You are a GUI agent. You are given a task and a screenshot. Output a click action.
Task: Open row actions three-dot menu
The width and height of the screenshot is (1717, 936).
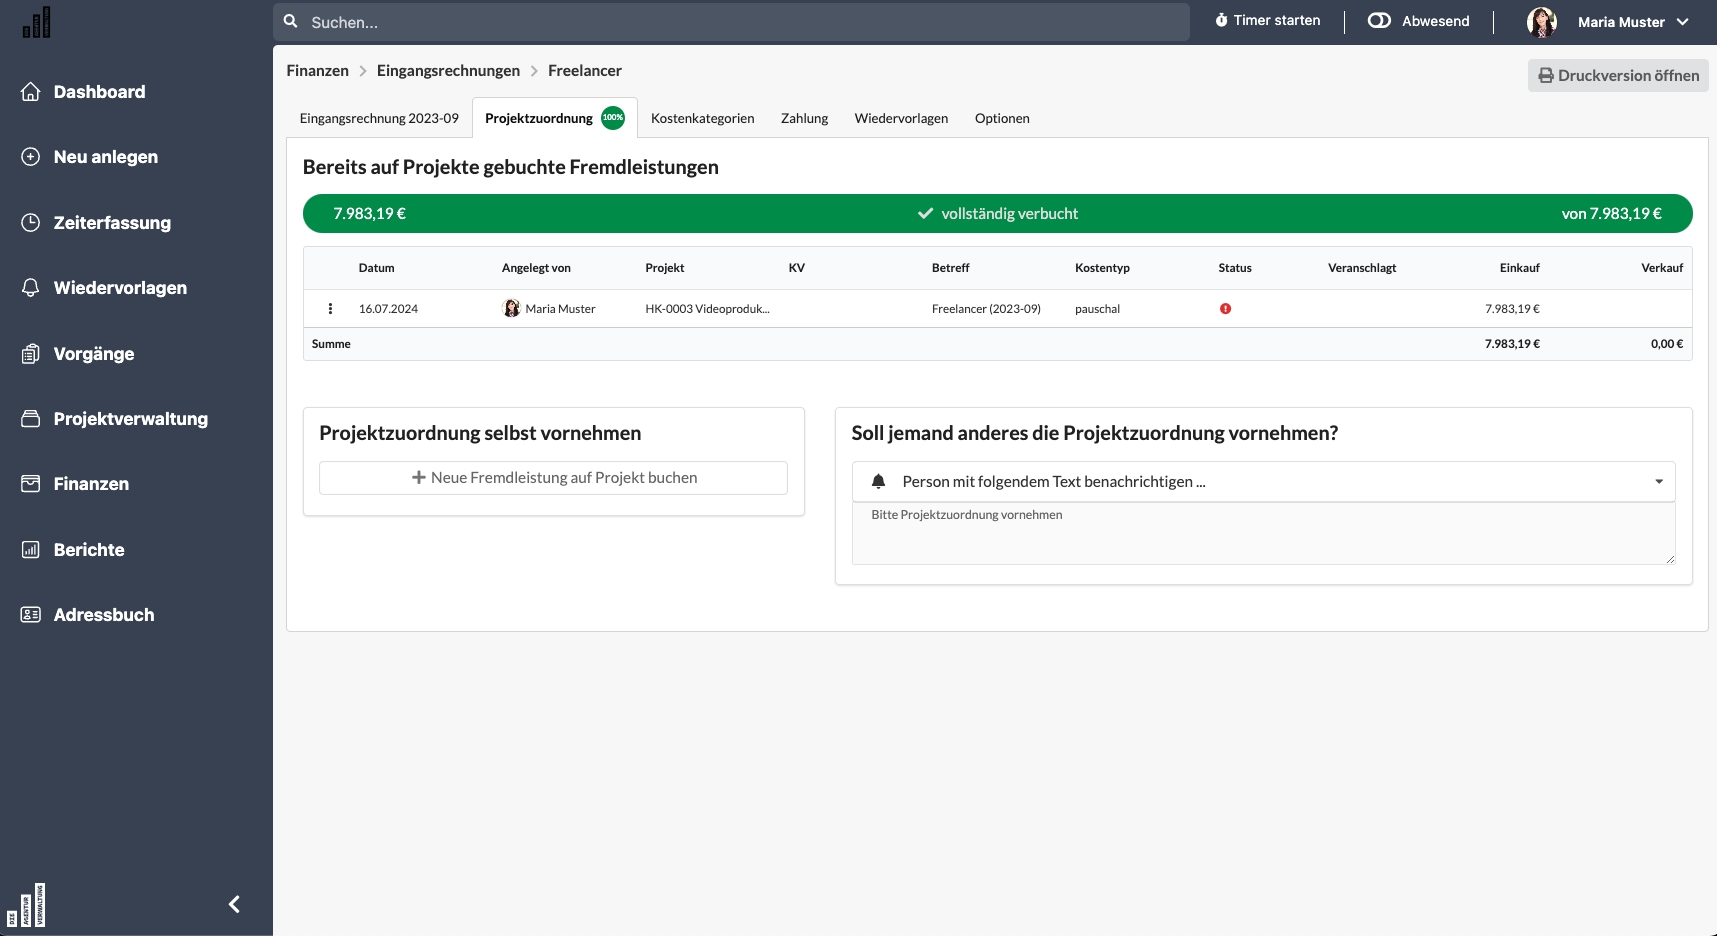tap(330, 309)
